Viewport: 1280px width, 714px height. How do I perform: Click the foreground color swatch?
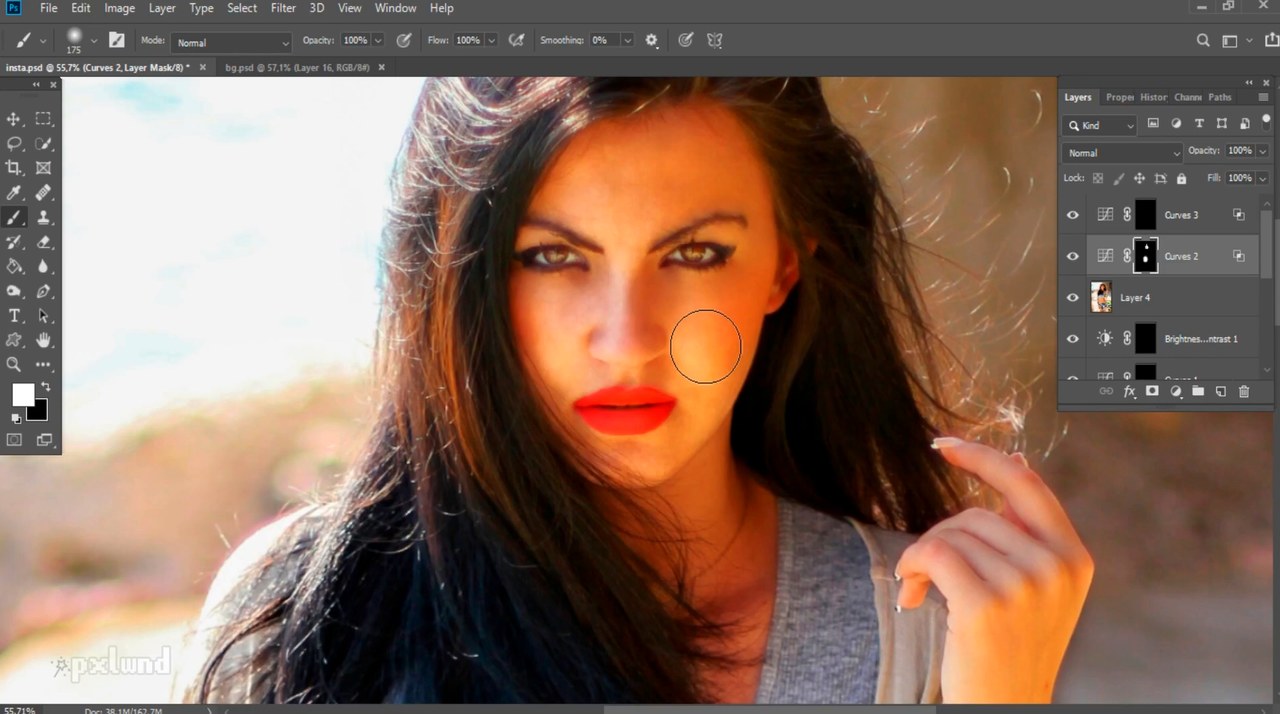[22, 395]
